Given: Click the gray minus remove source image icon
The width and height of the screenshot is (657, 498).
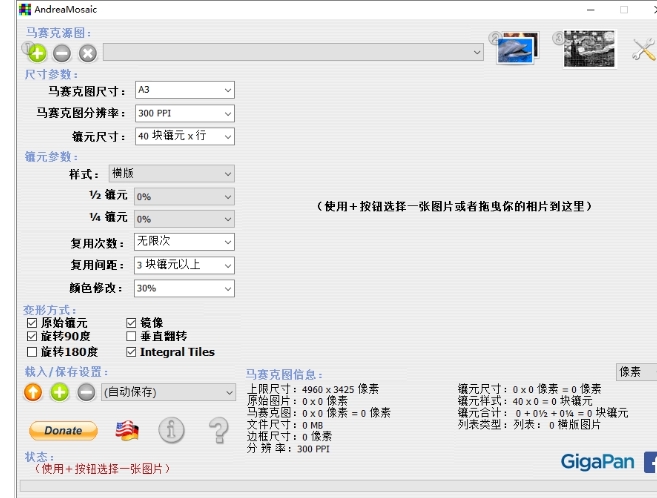Looking at the screenshot, I should coord(62,53).
